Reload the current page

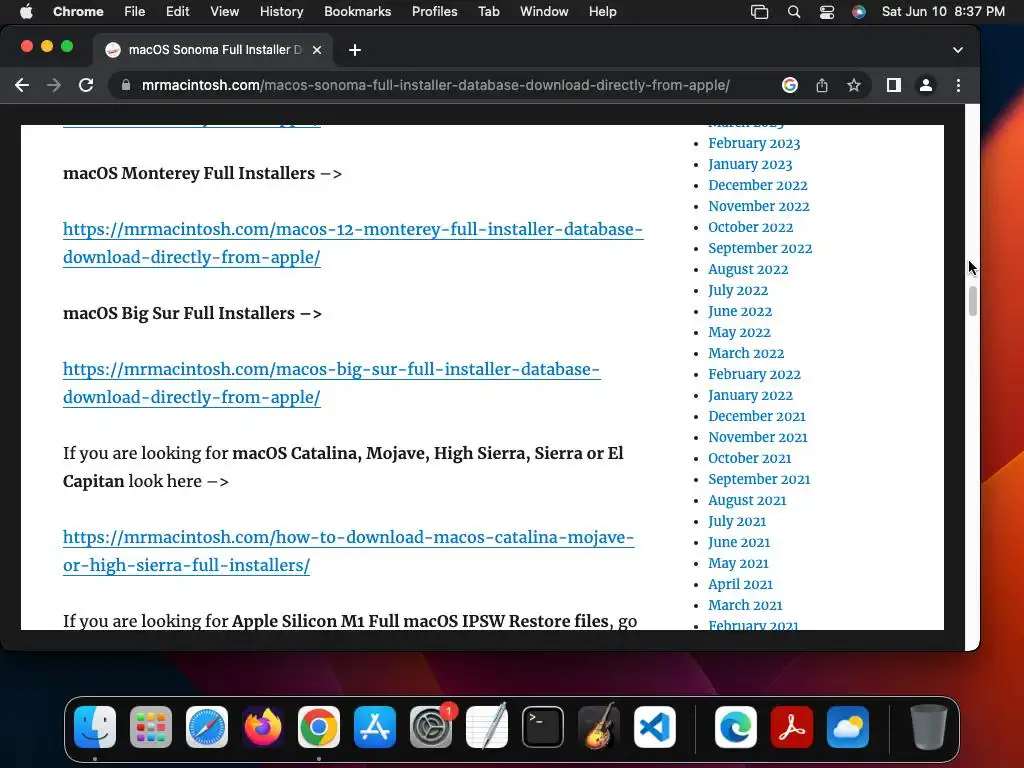86,85
